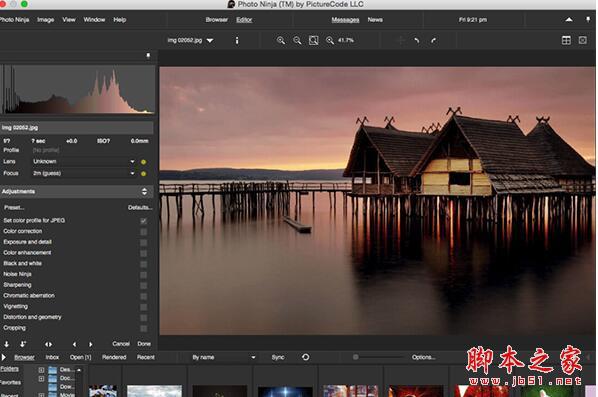598x397 pixels.
Task: Click the Sync button
Action: 278,357
